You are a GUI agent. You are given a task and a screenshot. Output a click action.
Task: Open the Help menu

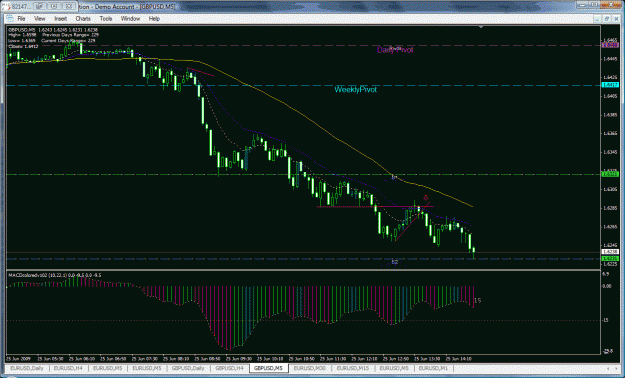[154, 19]
